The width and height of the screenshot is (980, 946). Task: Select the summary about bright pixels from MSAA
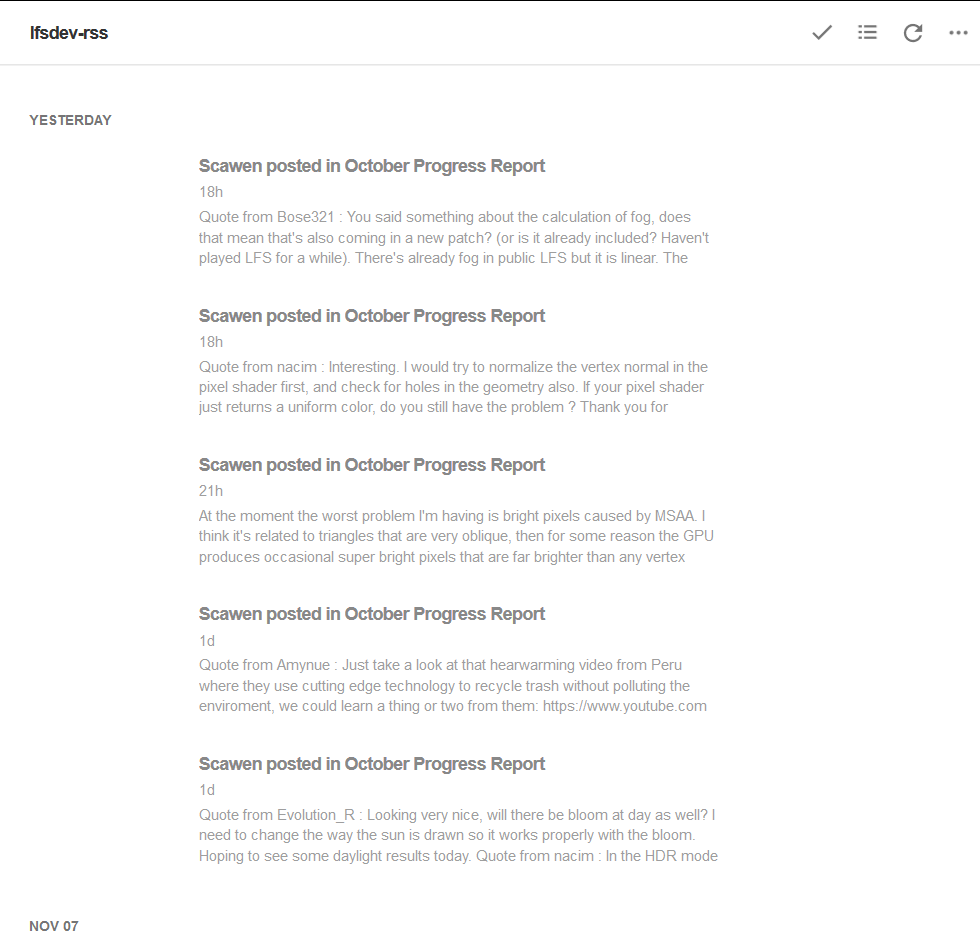(x=455, y=536)
